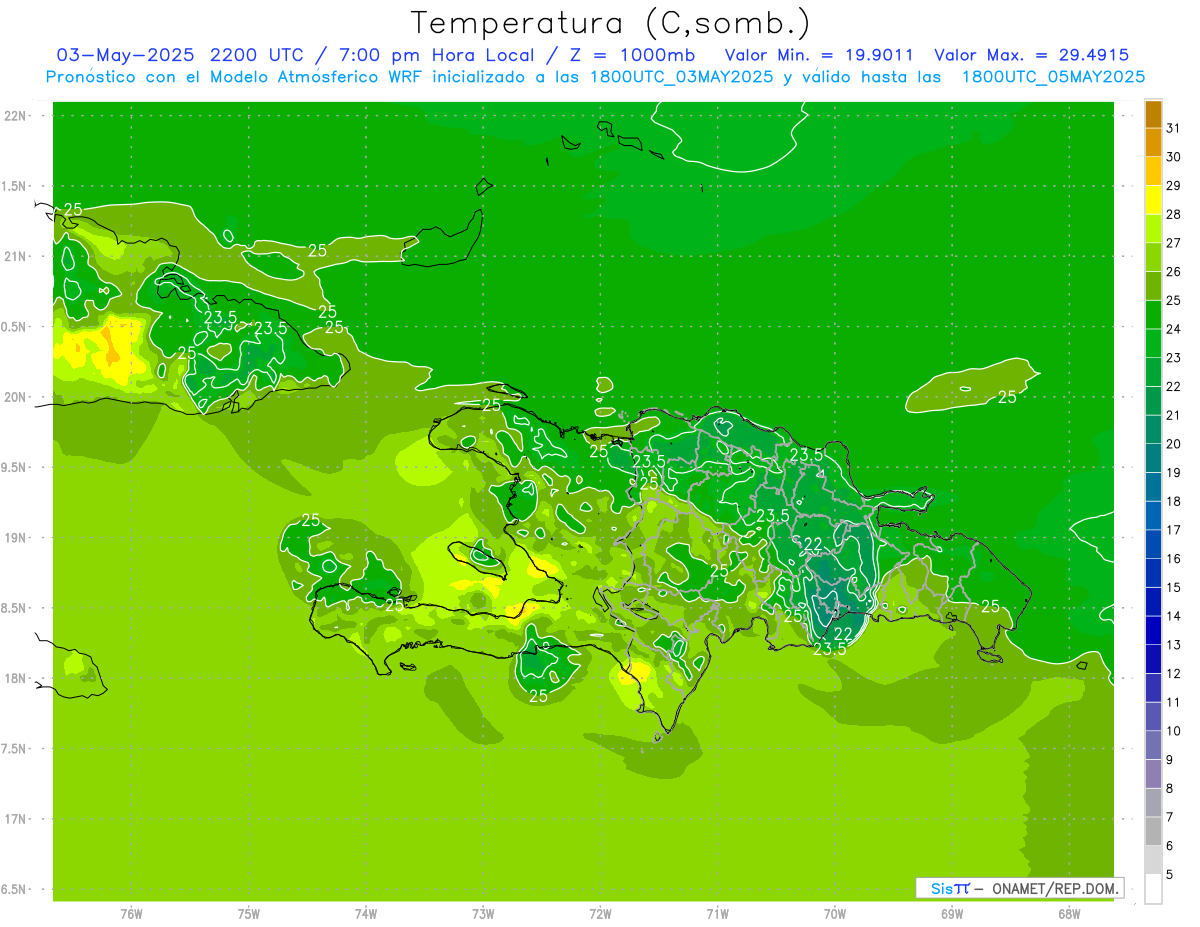Click the latitude axis label '18N'
This screenshot has width=1200, height=927.
tap(16, 678)
